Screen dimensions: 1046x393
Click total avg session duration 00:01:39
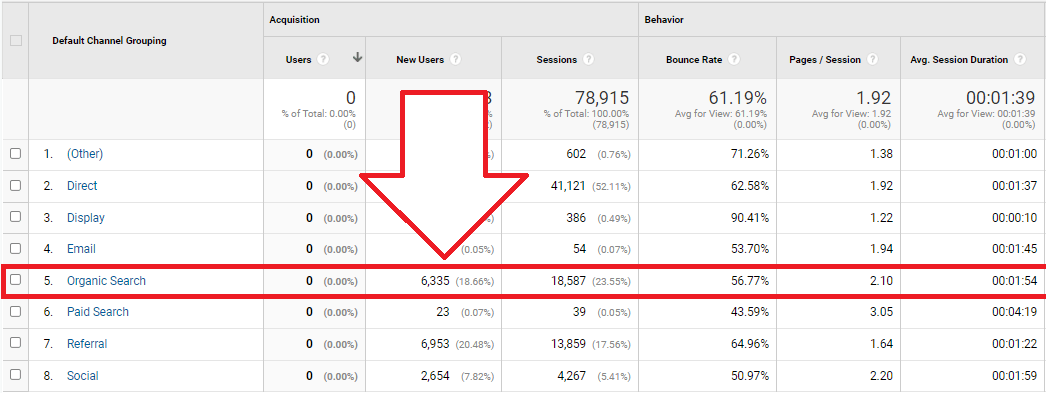(1000, 98)
